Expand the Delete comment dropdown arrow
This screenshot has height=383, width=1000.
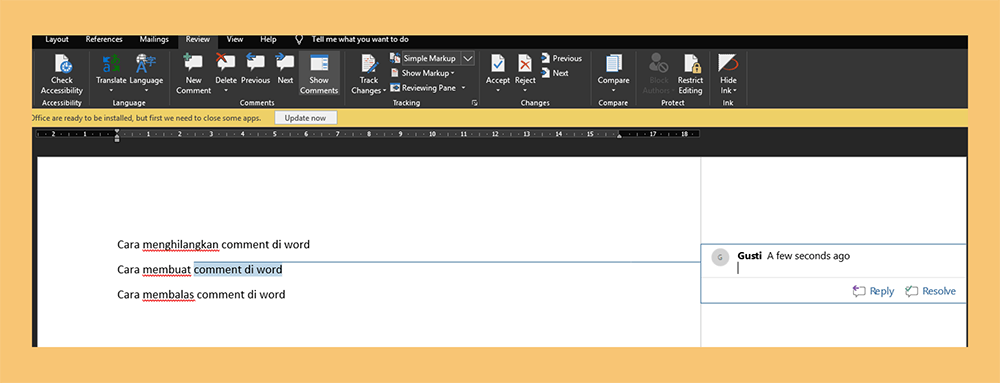(226, 90)
